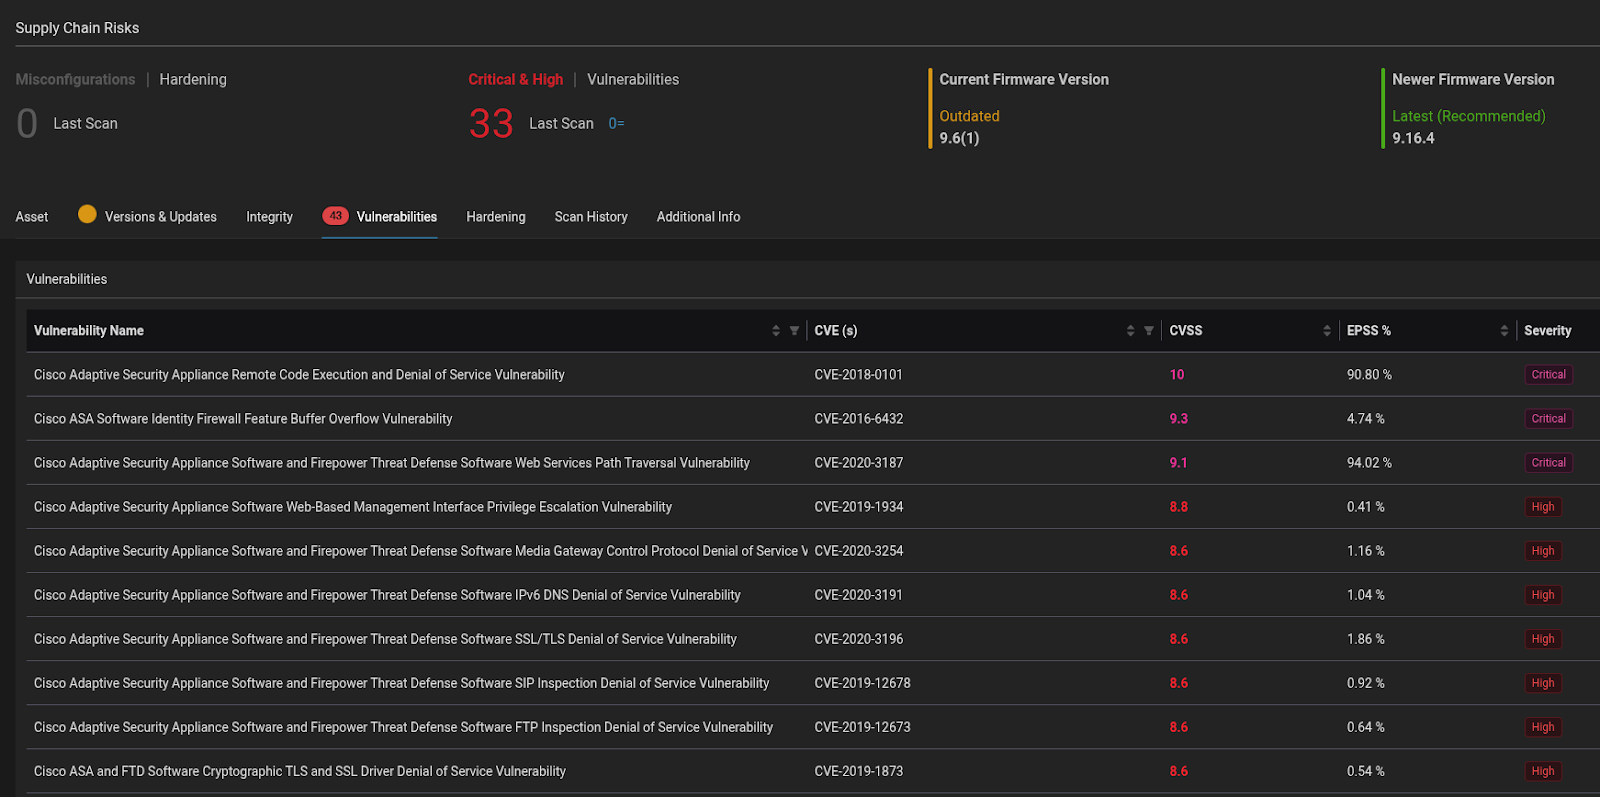The width and height of the screenshot is (1600, 797).
Task: Click CVSS score 10
Action: (1177, 375)
